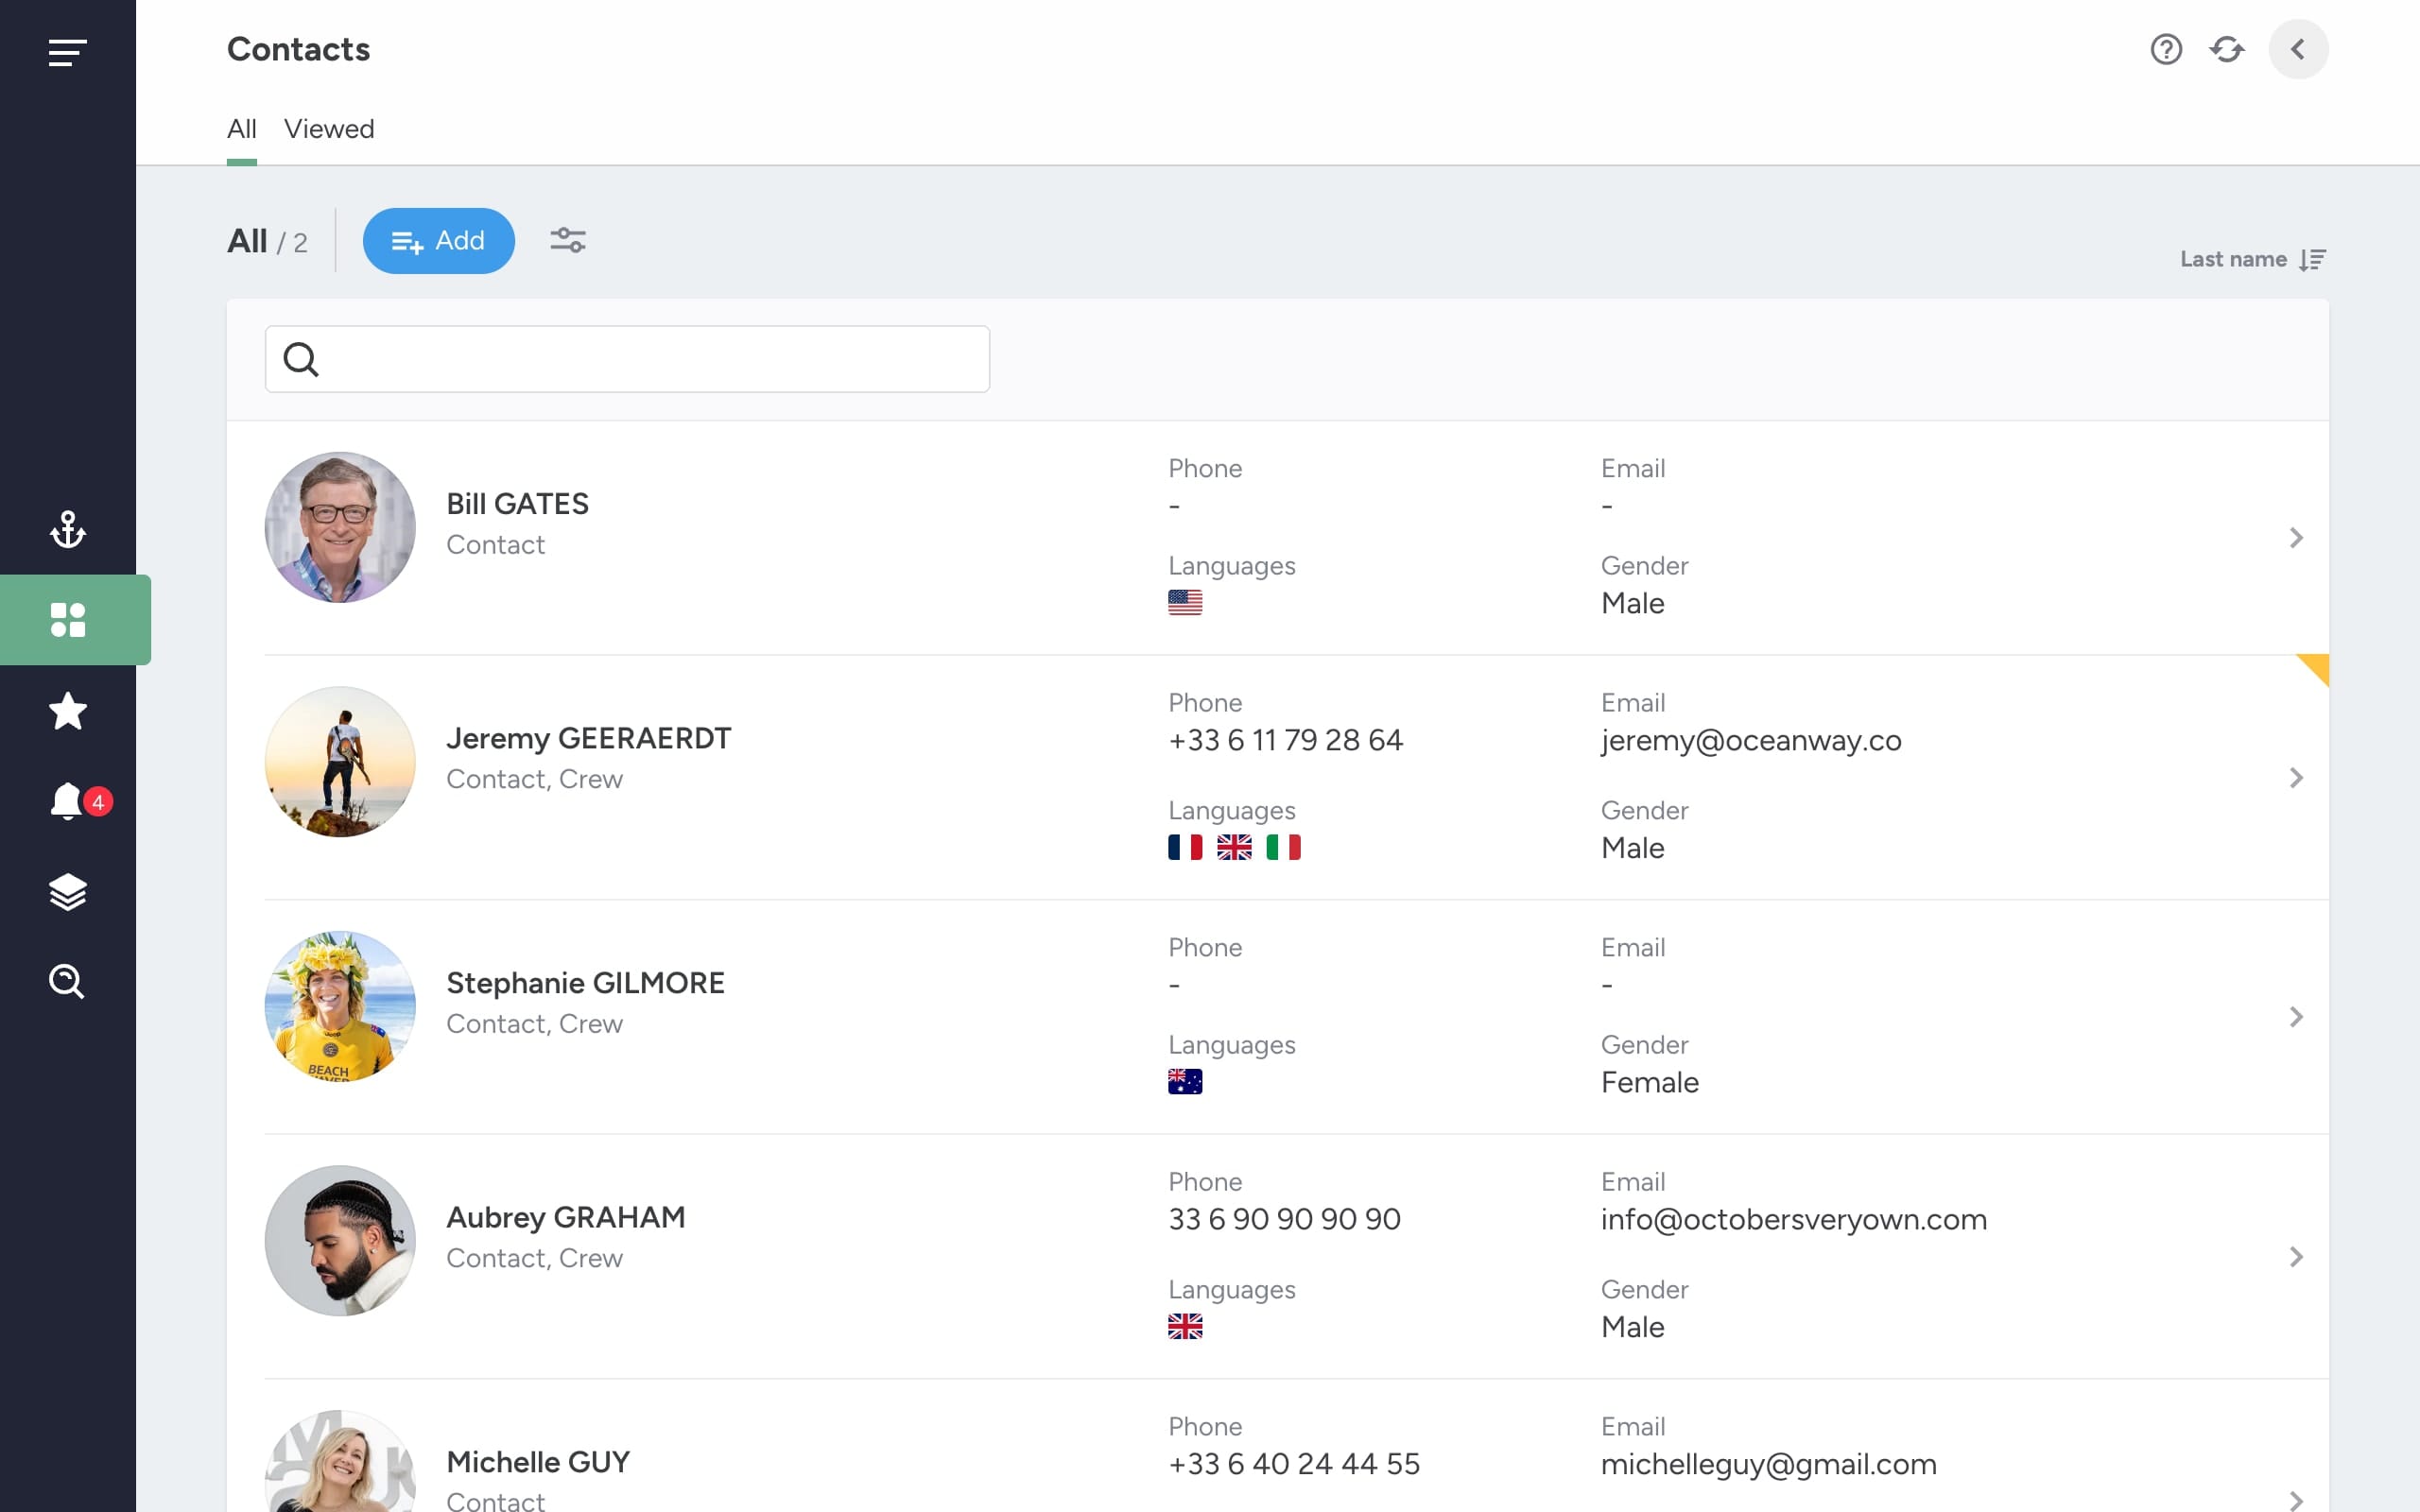Screen dimensions: 2420x1512
Task: Expand Aubrey GRAHAM row with the chevron
Action: (x=2296, y=1257)
